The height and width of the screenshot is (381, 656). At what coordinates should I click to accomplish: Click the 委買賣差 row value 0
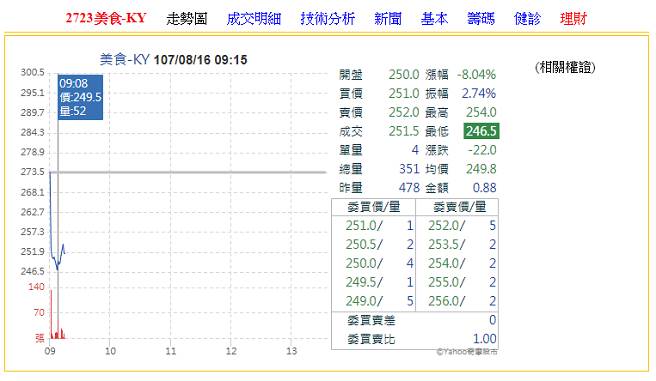click(x=492, y=320)
